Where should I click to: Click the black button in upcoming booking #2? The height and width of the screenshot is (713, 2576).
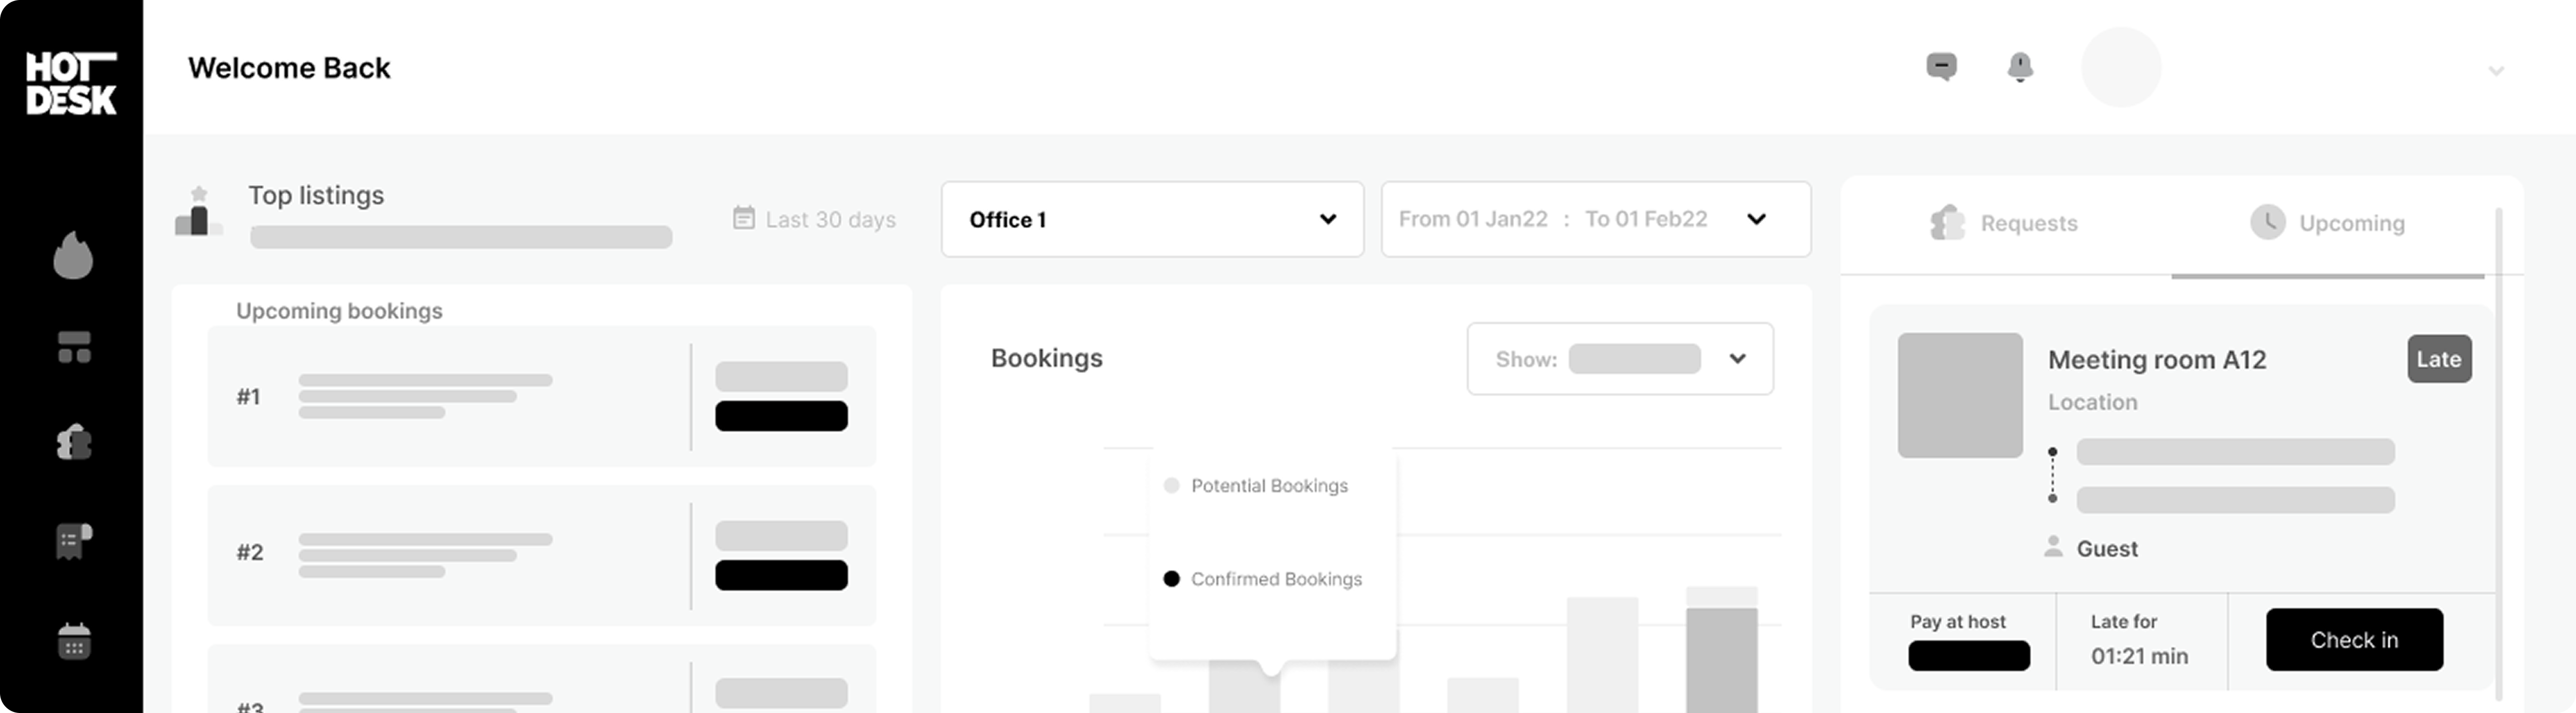click(x=781, y=575)
